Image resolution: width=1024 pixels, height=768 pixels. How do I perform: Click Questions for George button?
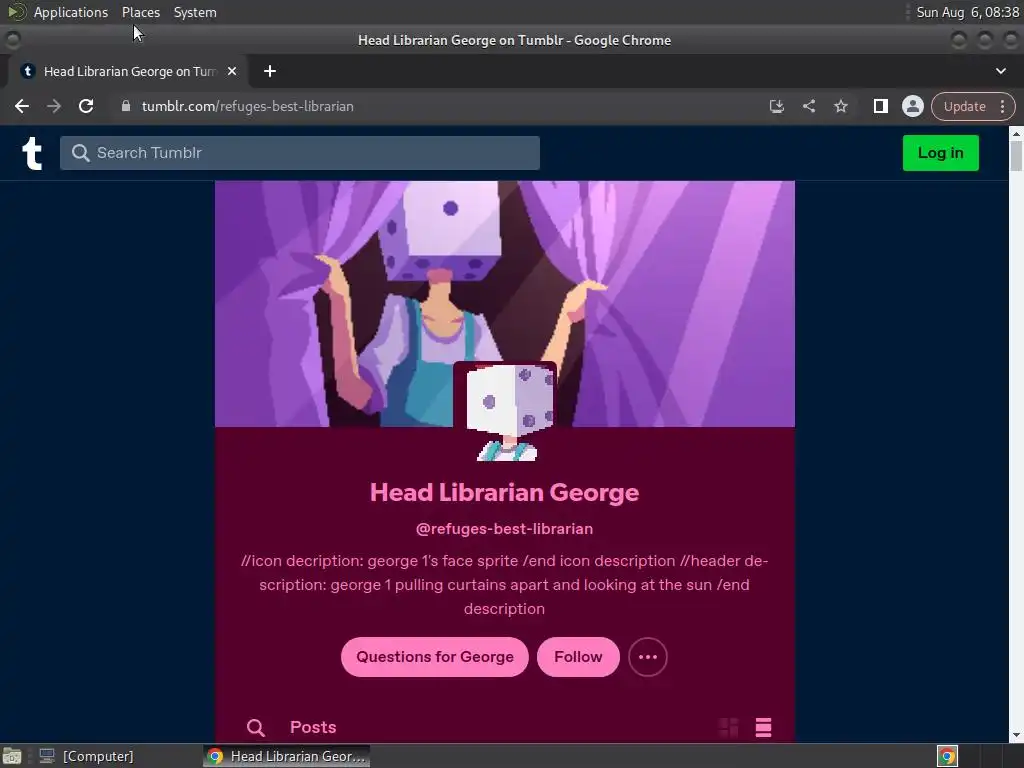tap(435, 657)
